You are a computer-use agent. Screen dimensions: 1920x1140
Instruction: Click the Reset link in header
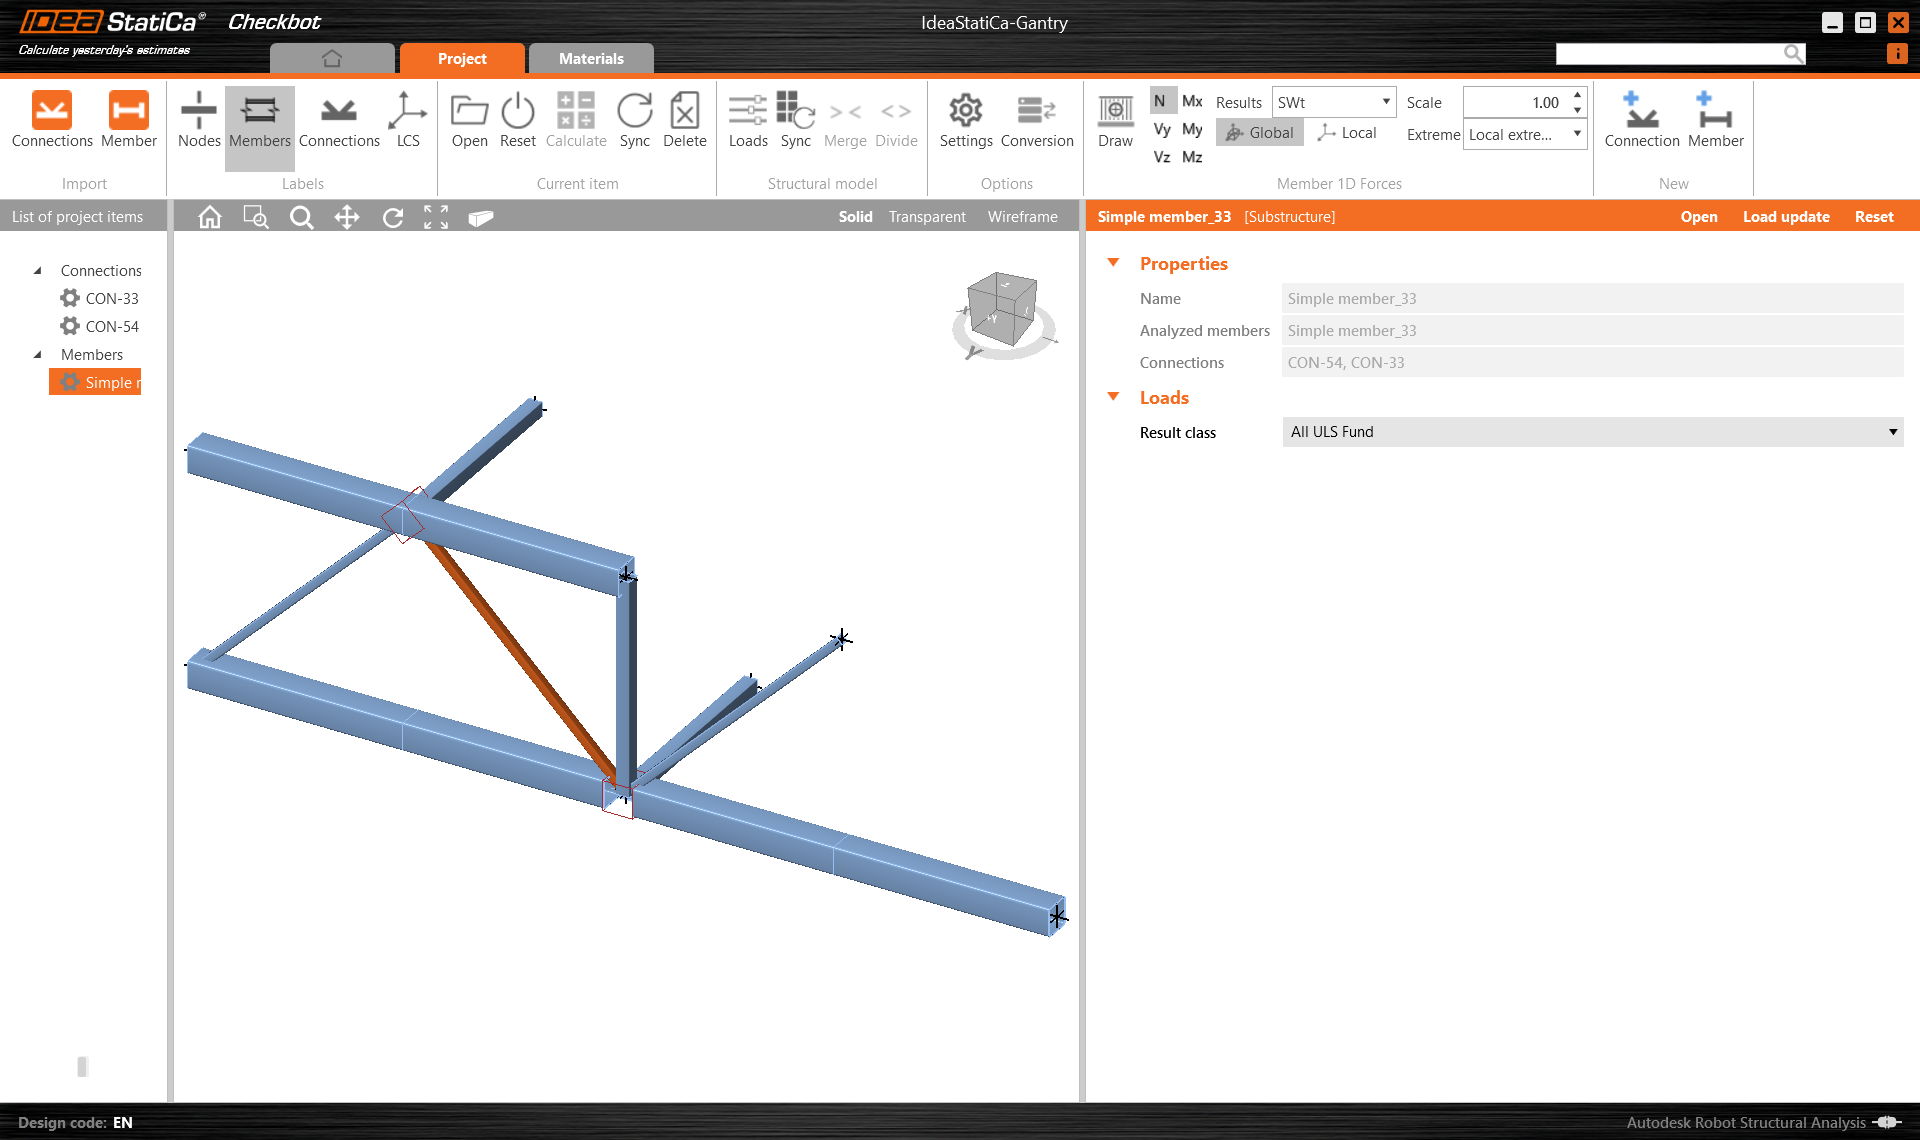point(1874,217)
